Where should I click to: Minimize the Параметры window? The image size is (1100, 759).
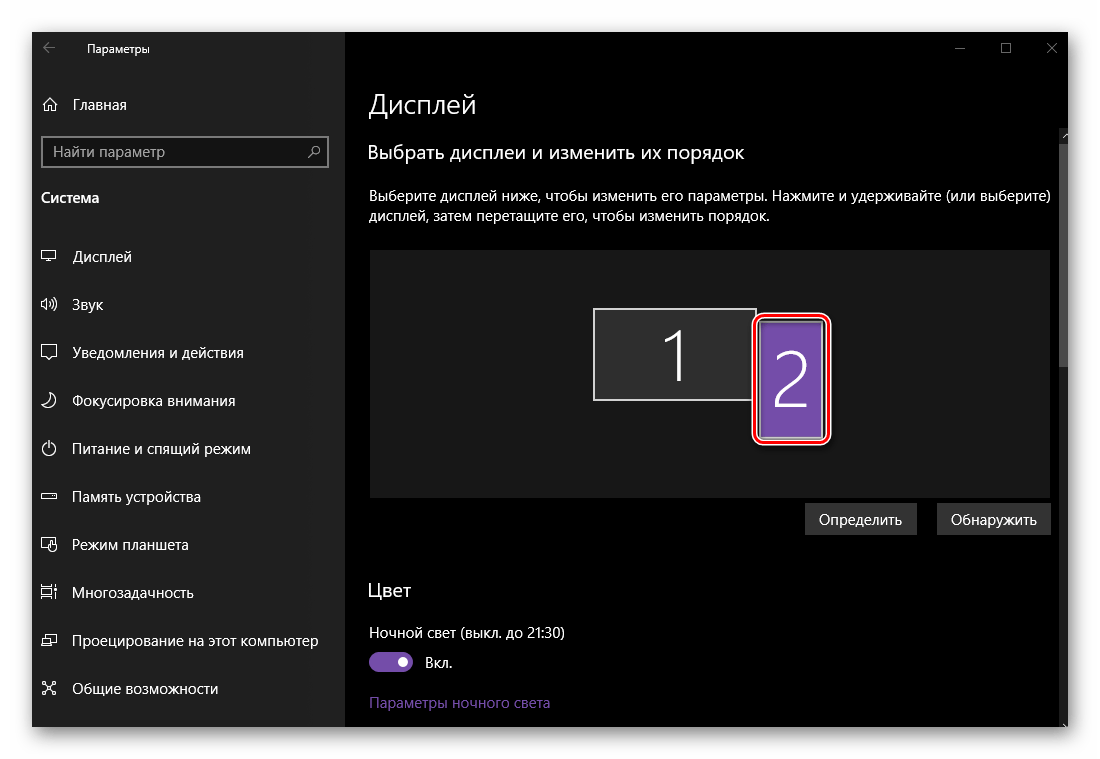coord(960,48)
